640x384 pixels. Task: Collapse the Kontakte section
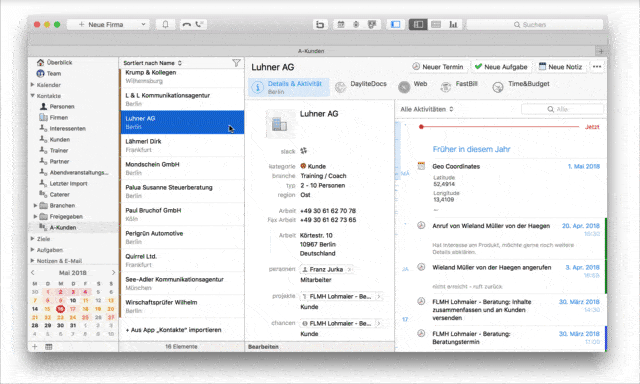click(x=33, y=95)
